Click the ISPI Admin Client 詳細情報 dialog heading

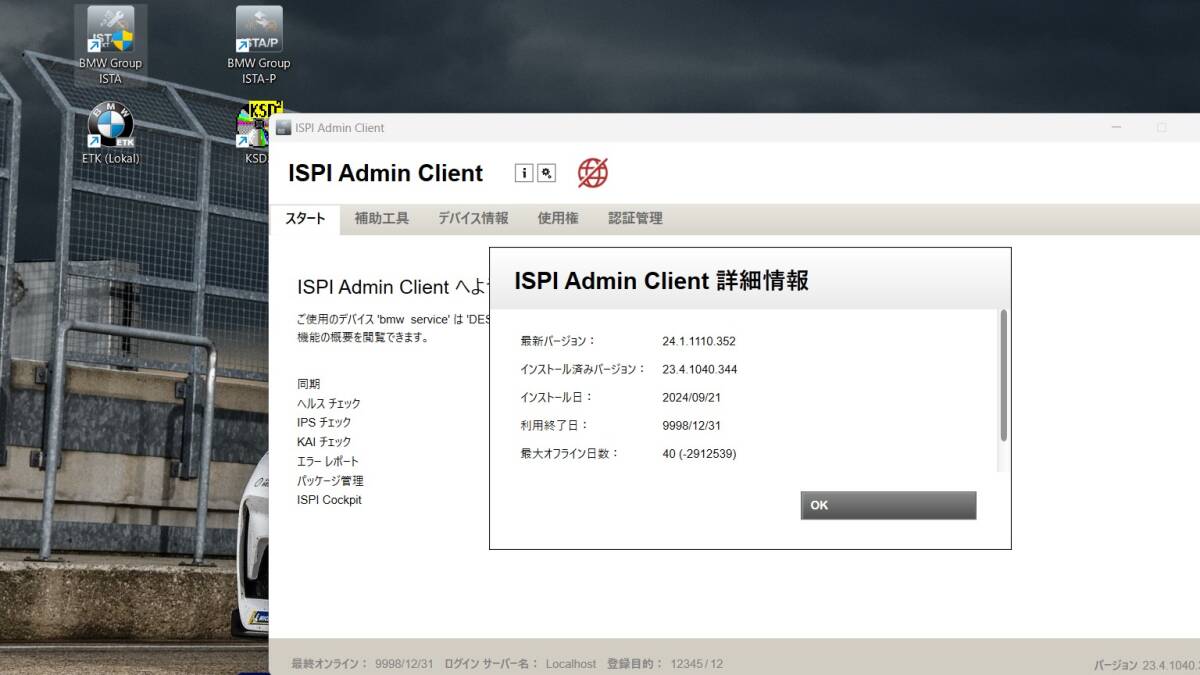tap(661, 281)
